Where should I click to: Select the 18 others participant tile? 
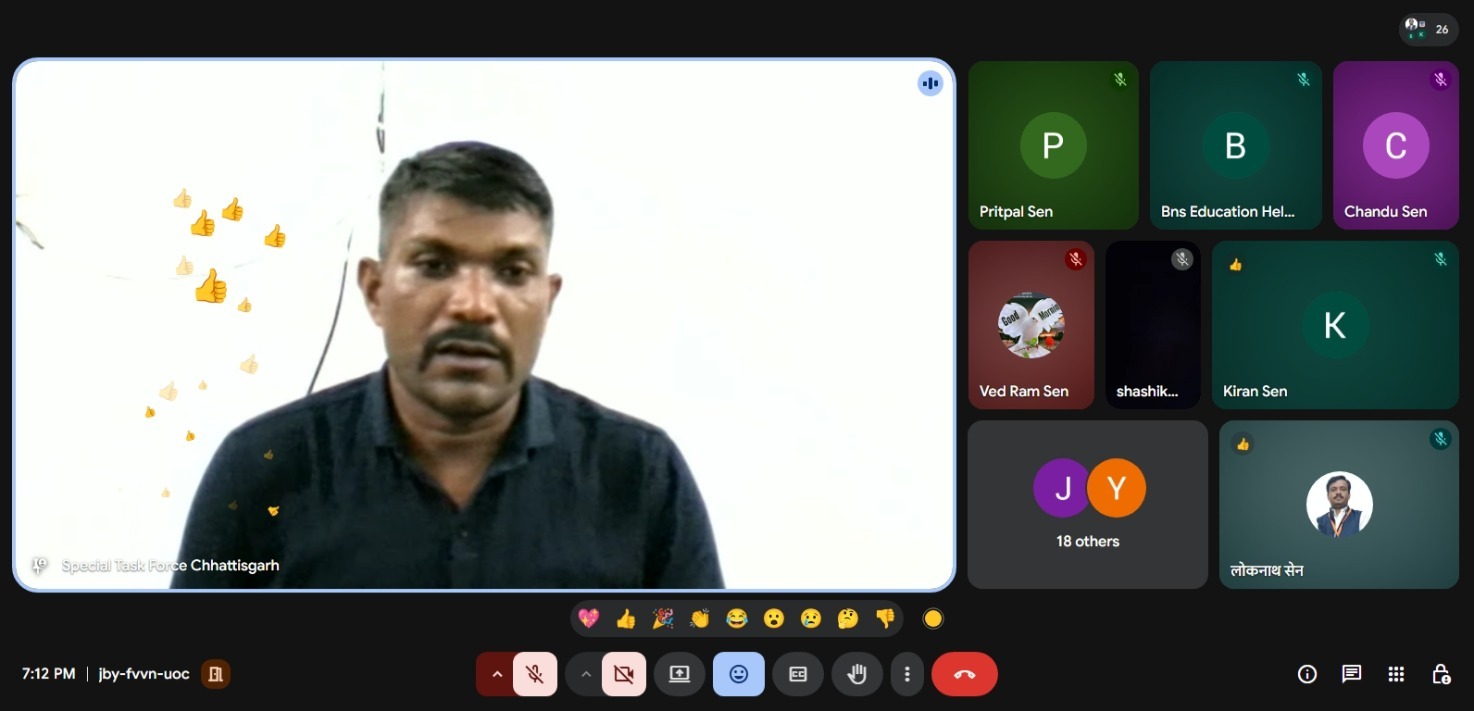click(1088, 504)
